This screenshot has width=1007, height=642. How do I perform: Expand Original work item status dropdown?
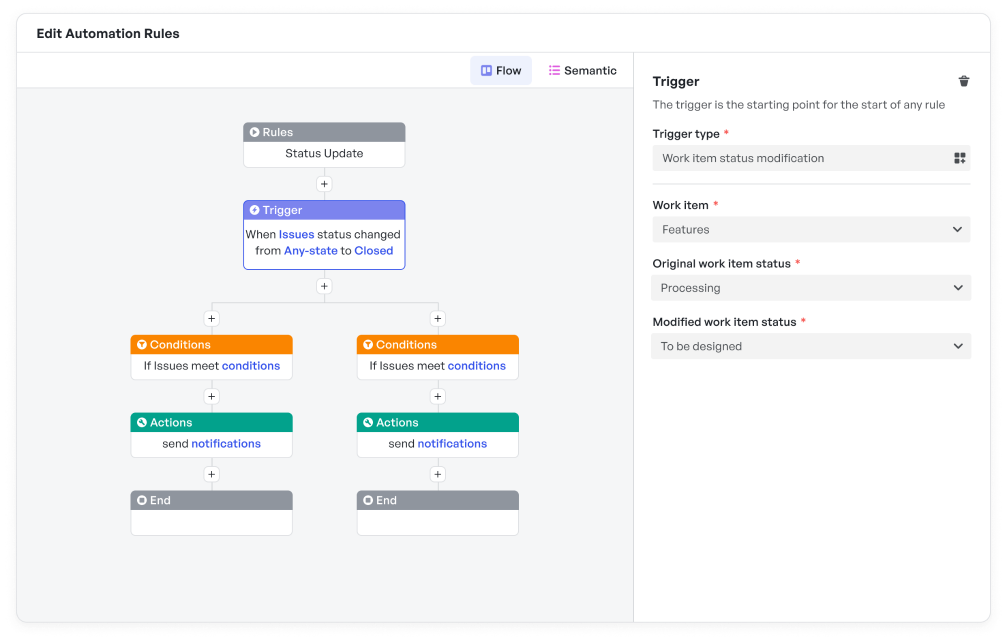(810, 288)
